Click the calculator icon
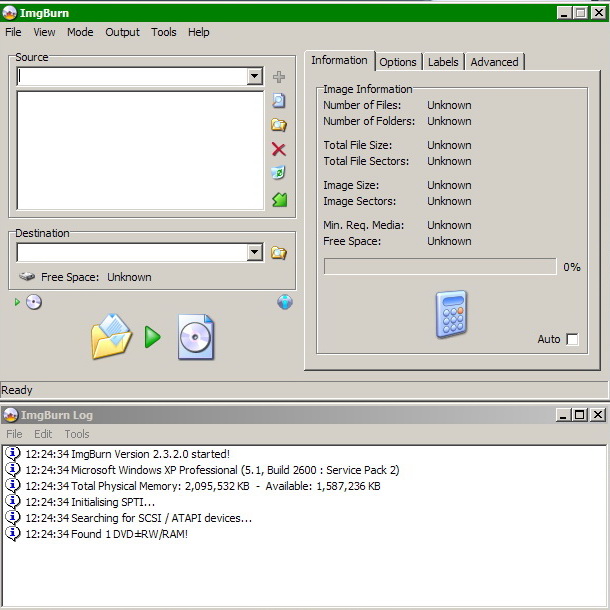 coord(451,314)
